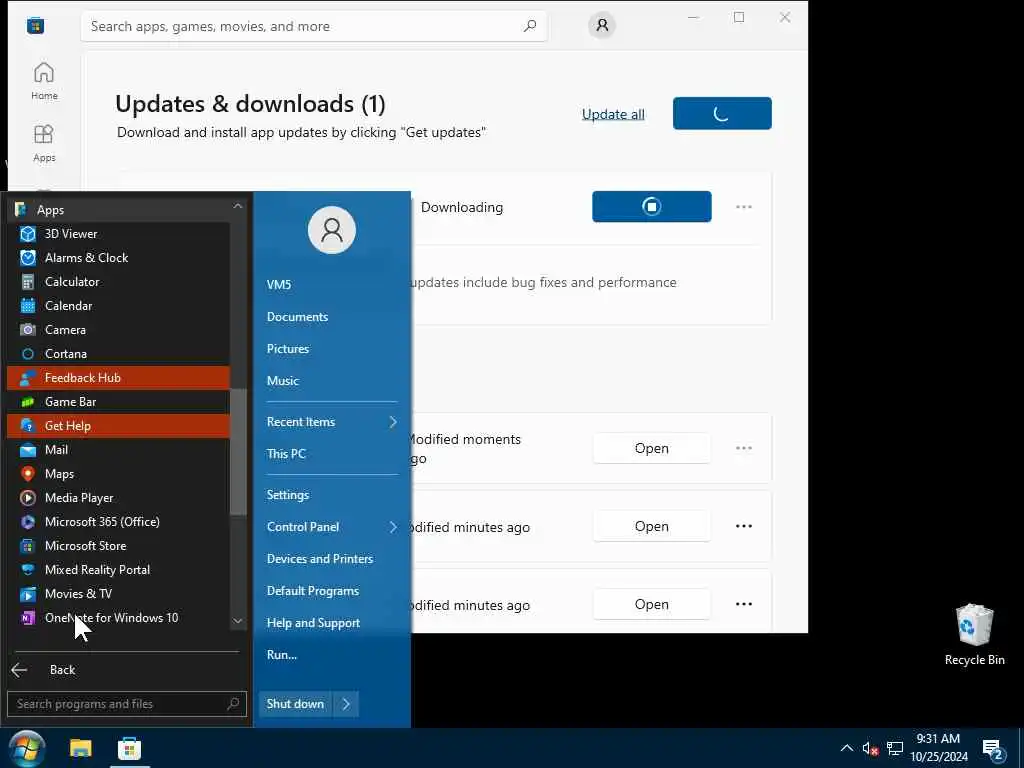Open the Get Help app

pyautogui.click(x=118, y=426)
